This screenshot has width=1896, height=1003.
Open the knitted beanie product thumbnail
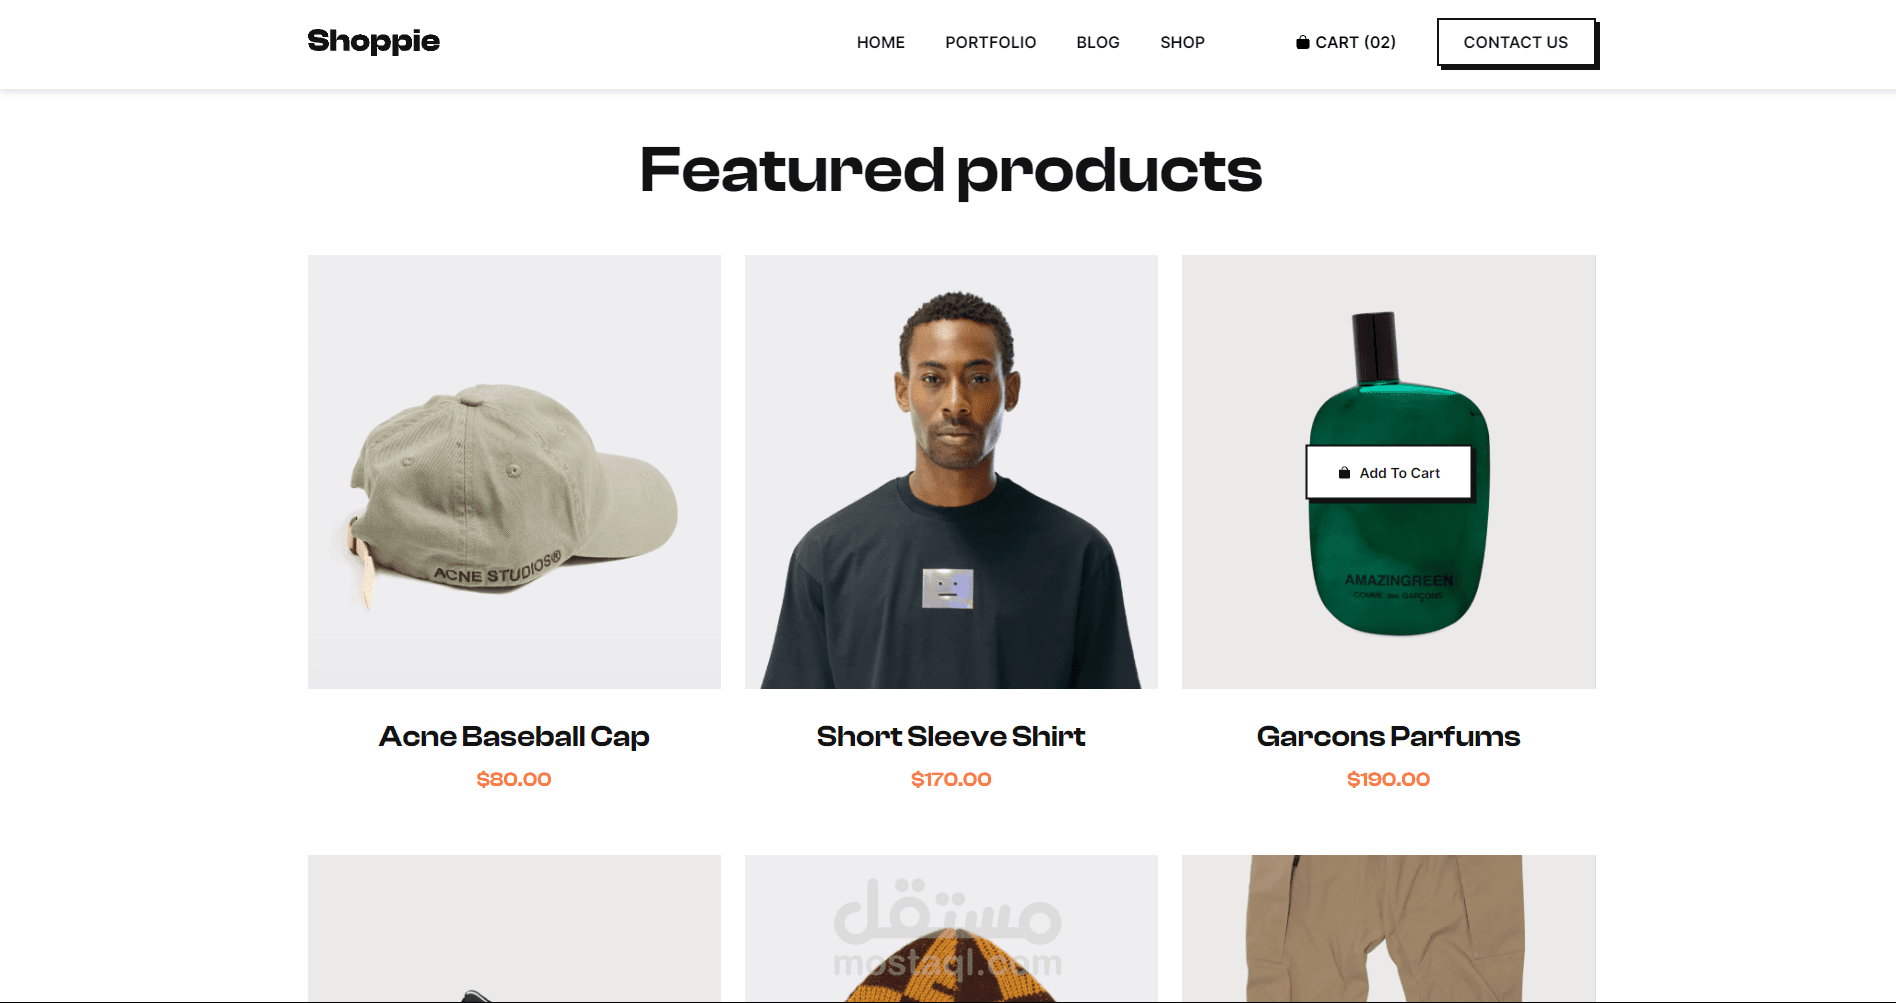(951, 928)
